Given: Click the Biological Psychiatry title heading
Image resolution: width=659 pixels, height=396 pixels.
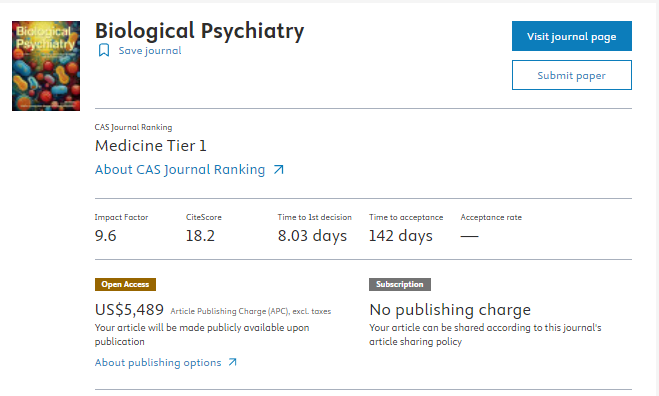Looking at the screenshot, I should [200, 31].
